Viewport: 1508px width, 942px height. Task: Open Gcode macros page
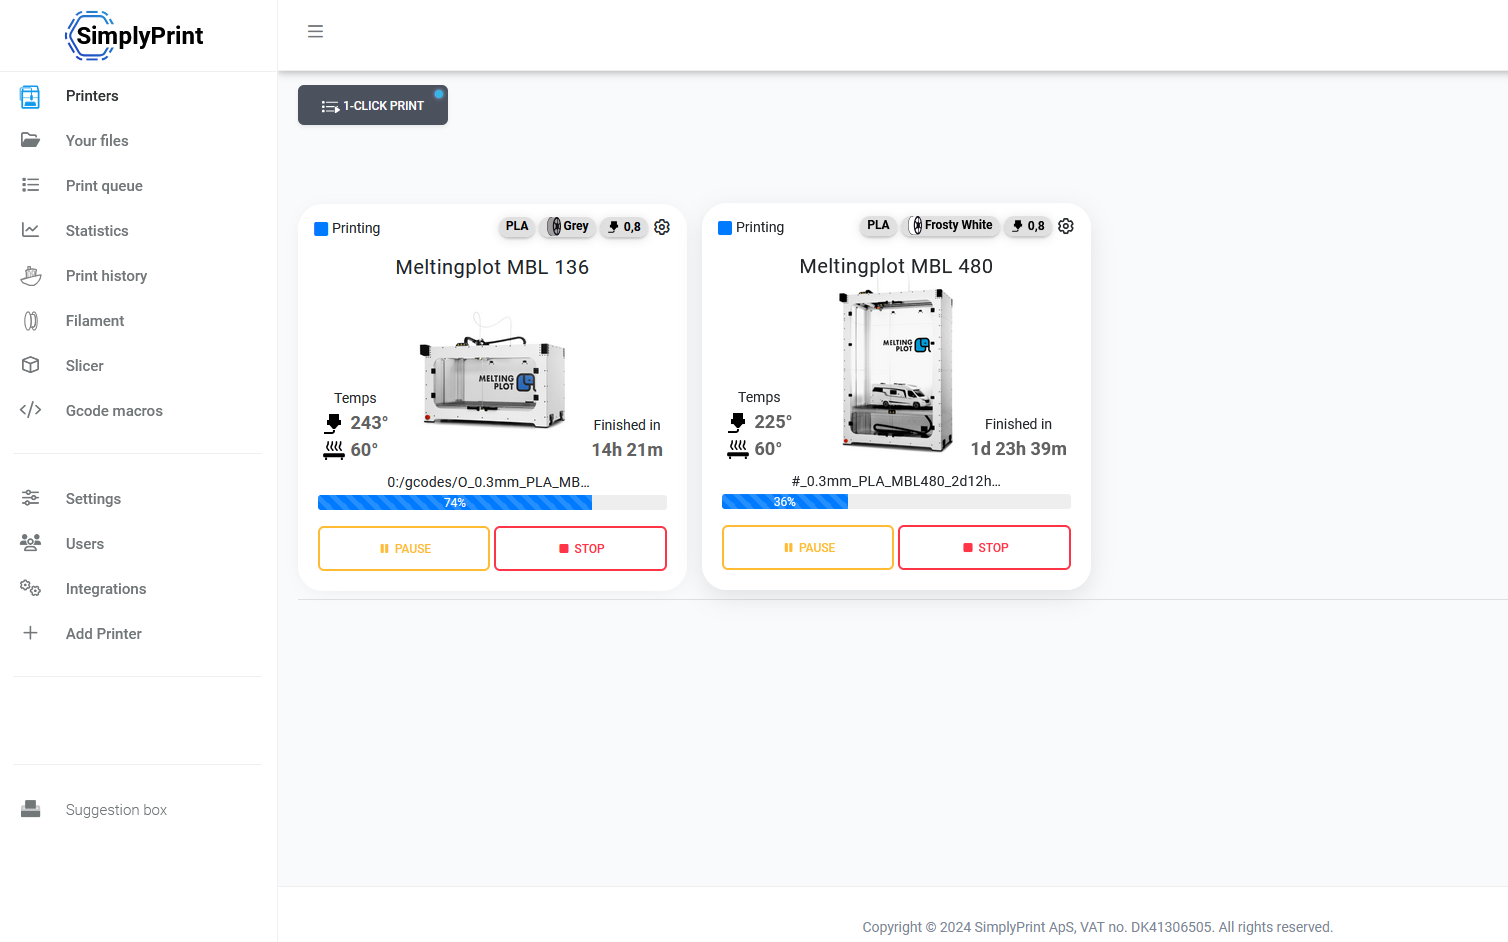click(114, 411)
